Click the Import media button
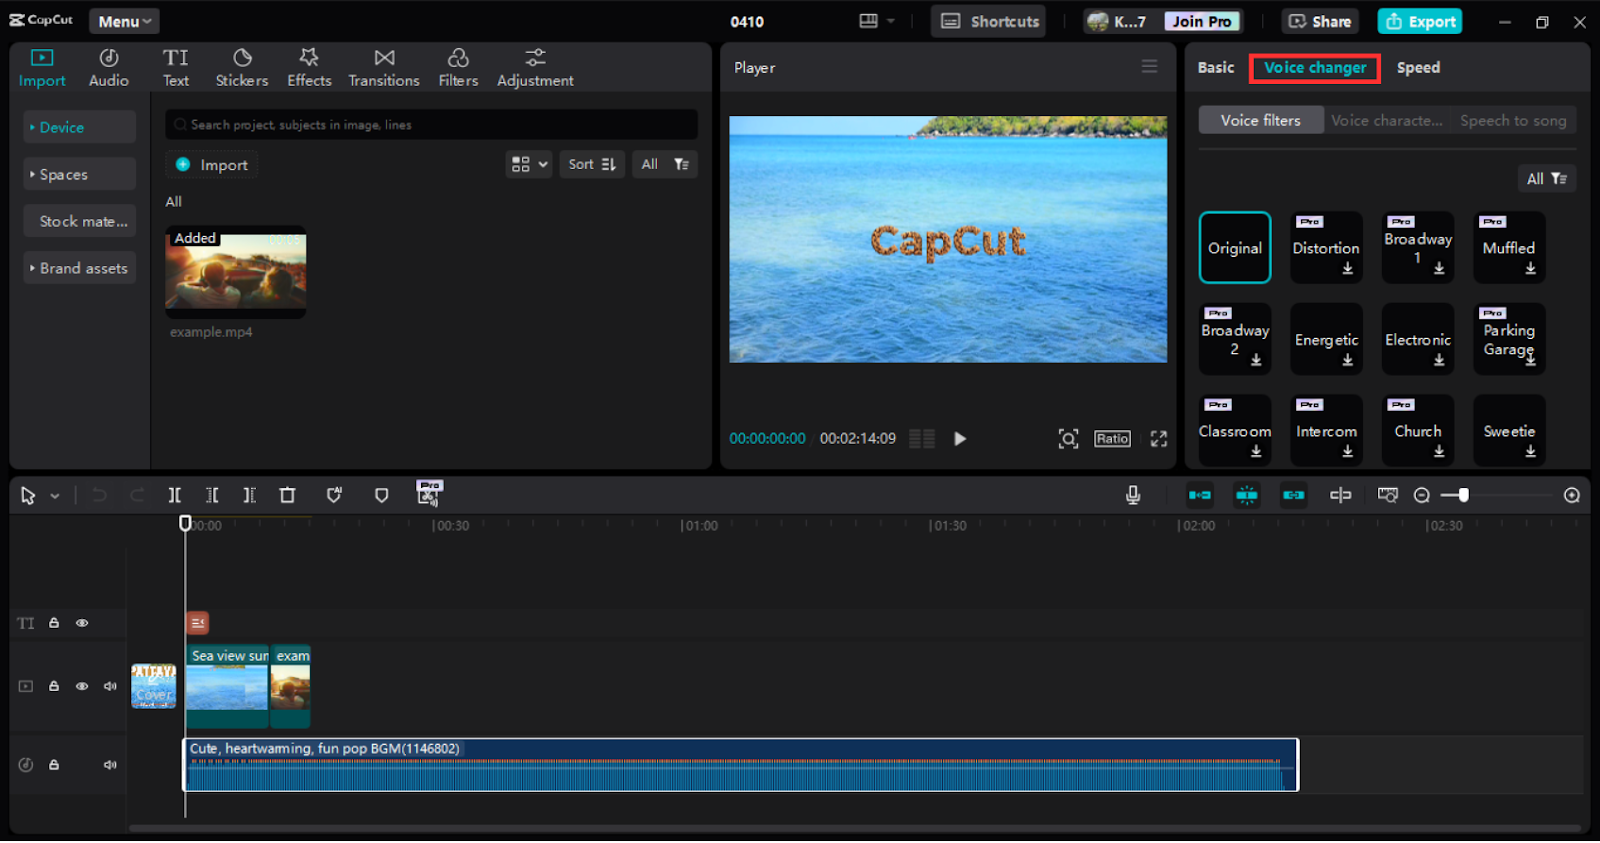1600x843 pixels. pyautogui.click(x=211, y=165)
